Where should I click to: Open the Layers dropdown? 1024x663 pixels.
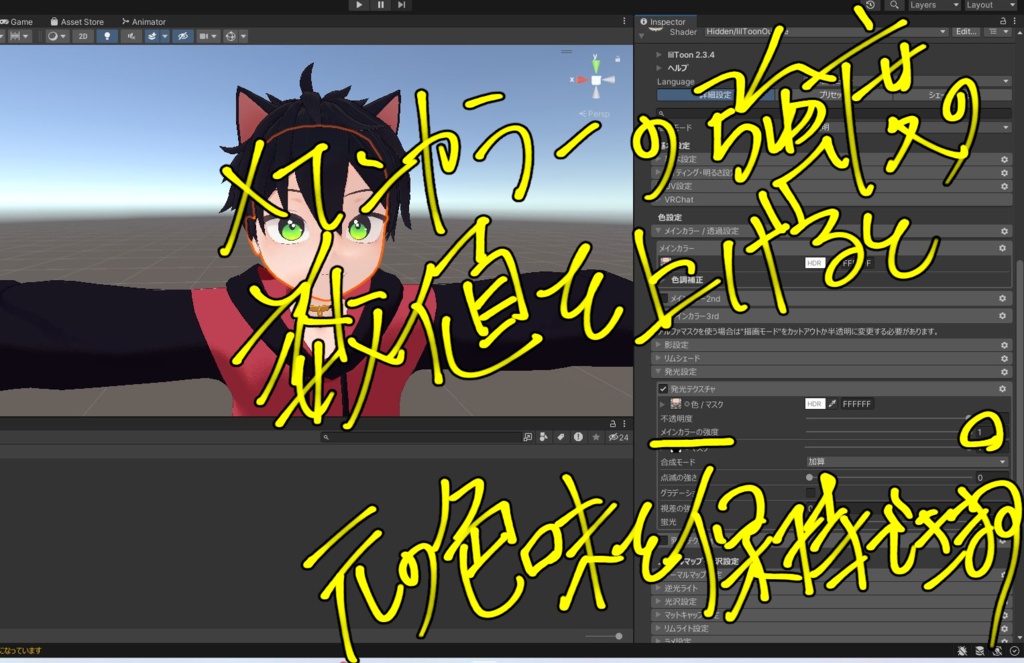[x=935, y=5]
